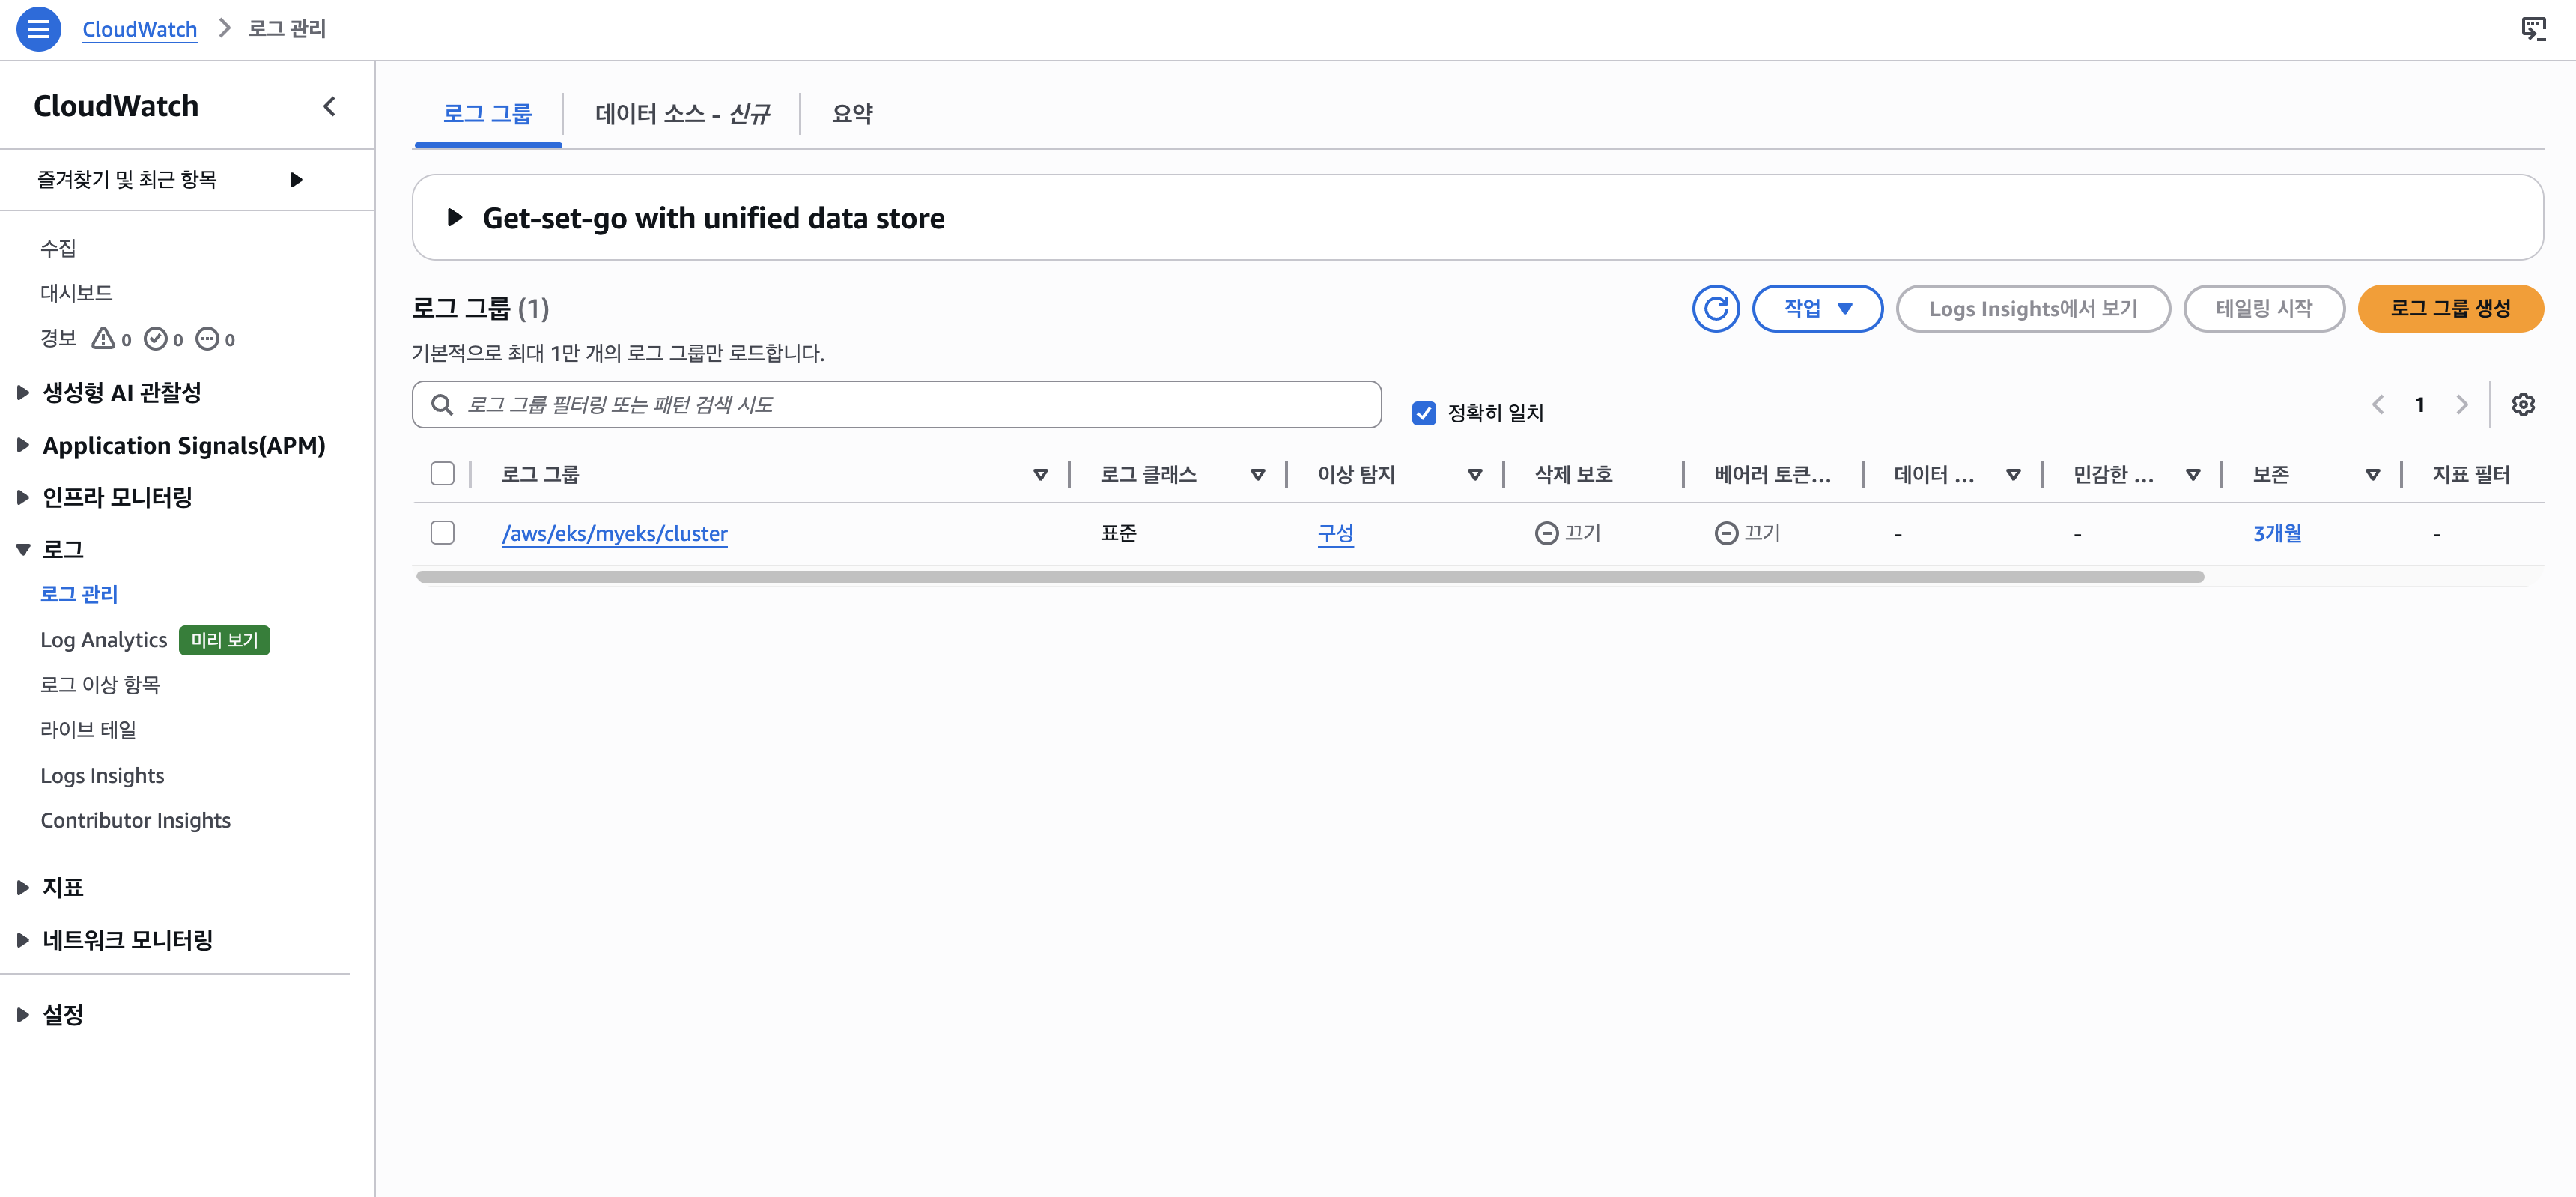Click the 로그 그룹 생성 button

tap(2450, 308)
